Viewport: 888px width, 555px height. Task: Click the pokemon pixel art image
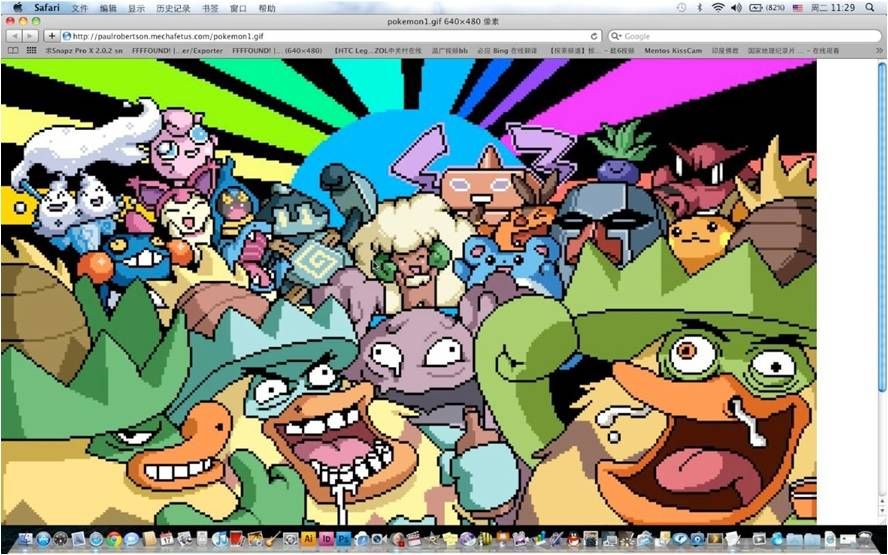(x=408, y=292)
